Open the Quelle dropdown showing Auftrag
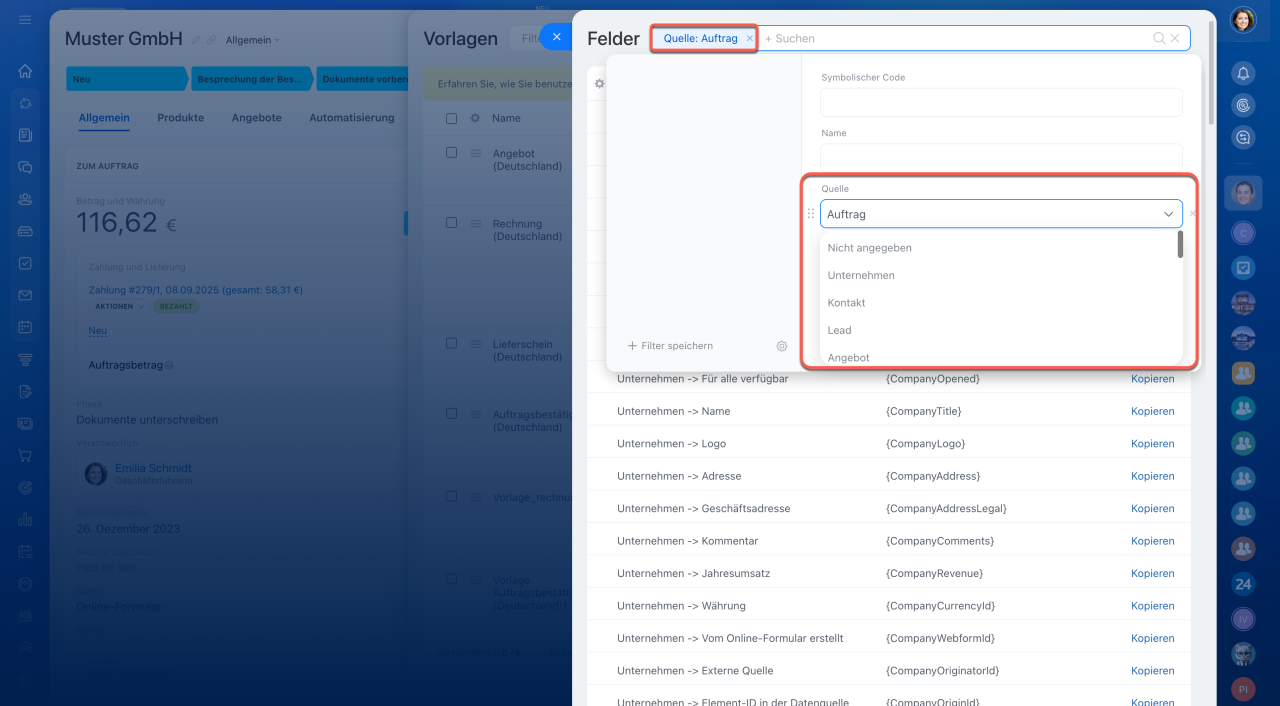Image resolution: width=1280 pixels, height=706 pixels. point(1001,214)
